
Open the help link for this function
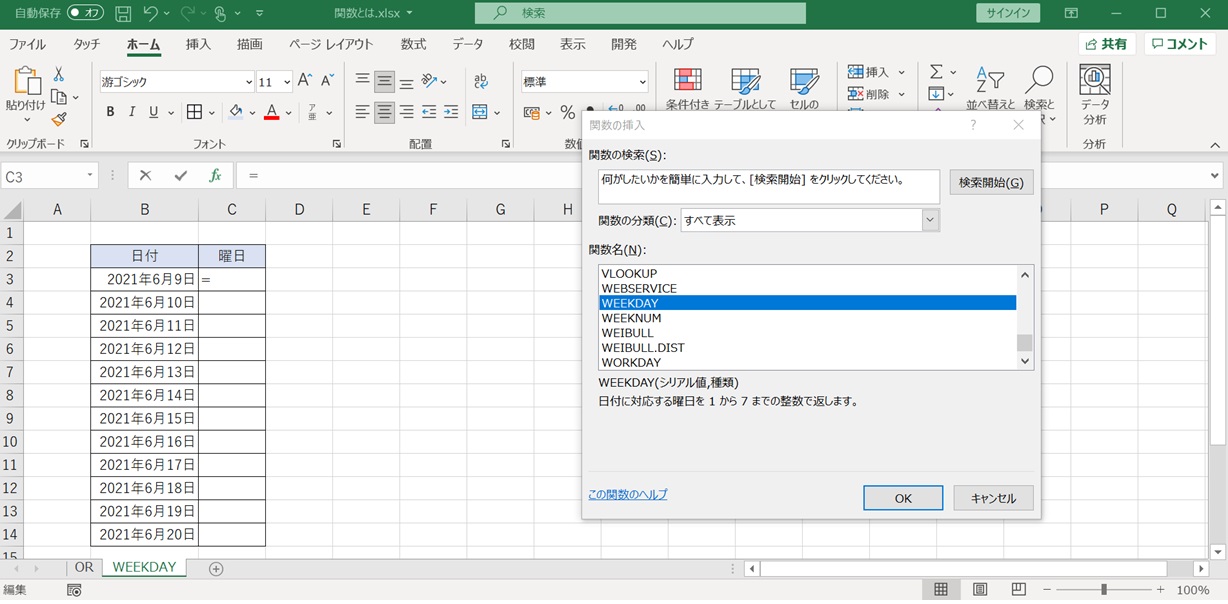(627, 494)
